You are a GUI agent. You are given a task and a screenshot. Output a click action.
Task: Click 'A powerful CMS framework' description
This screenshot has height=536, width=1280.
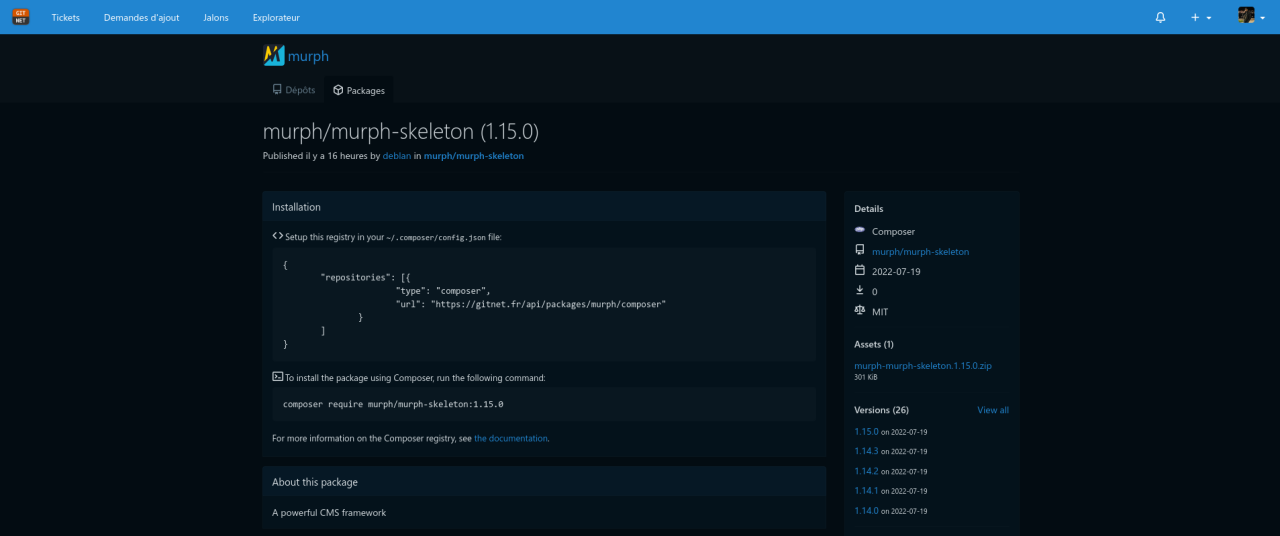[329, 513]
